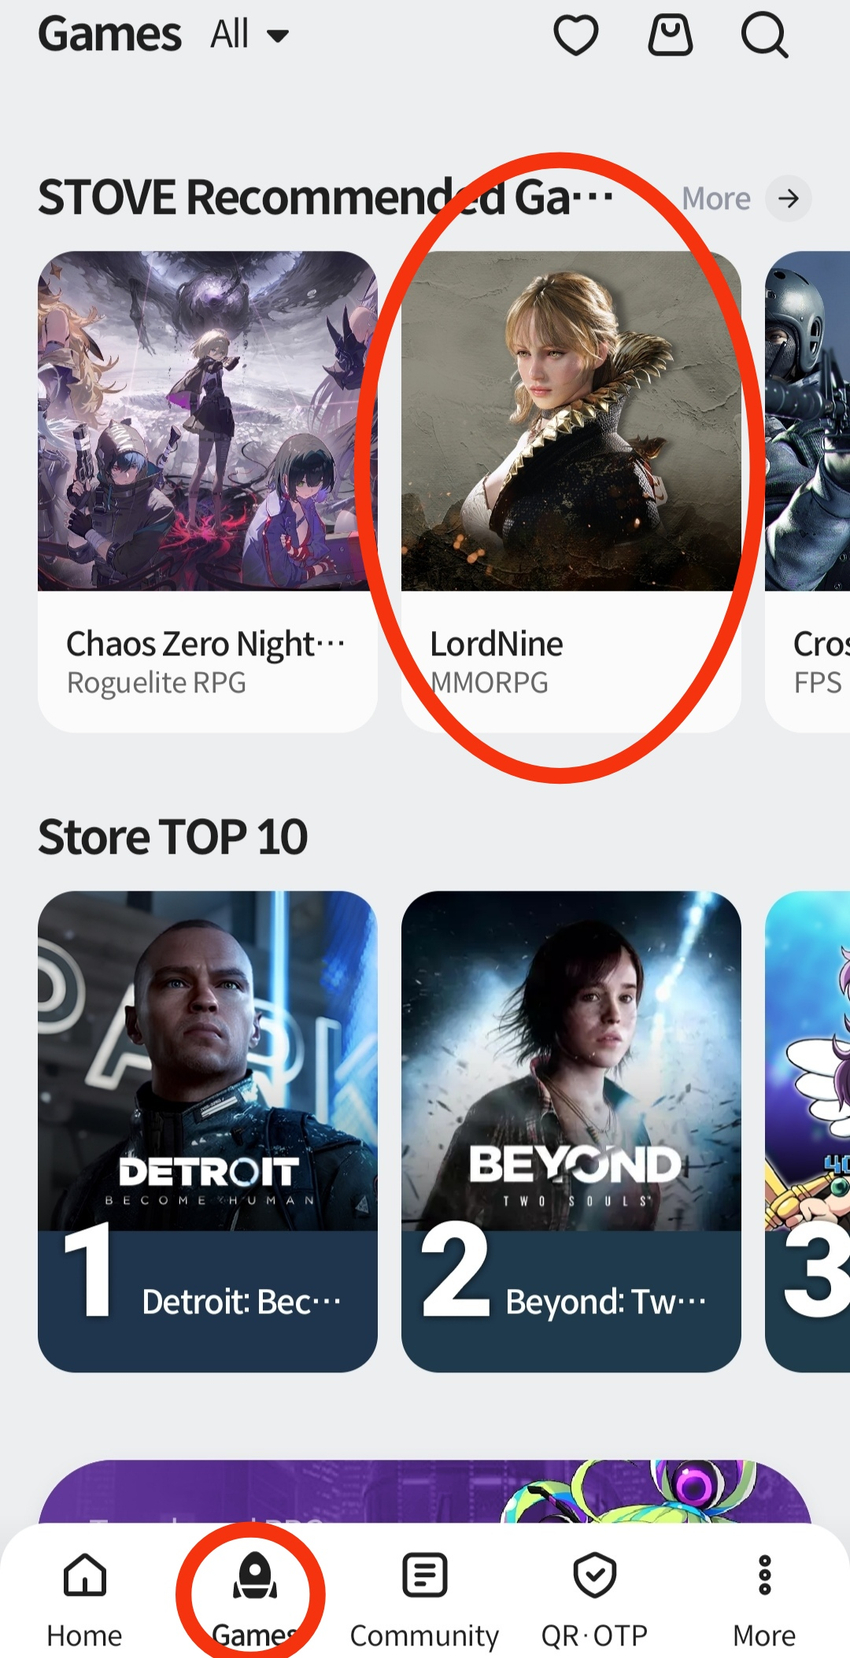Click the arrow next to More
850x1658 pixels.
click(x=789, y=198)
